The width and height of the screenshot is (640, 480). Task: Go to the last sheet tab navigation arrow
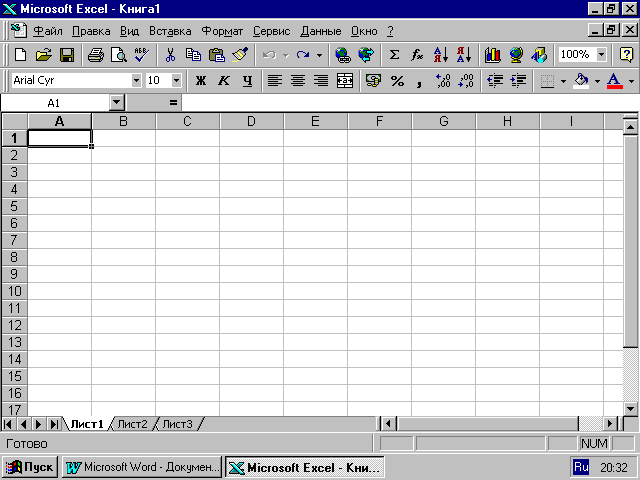coord(54,424)
